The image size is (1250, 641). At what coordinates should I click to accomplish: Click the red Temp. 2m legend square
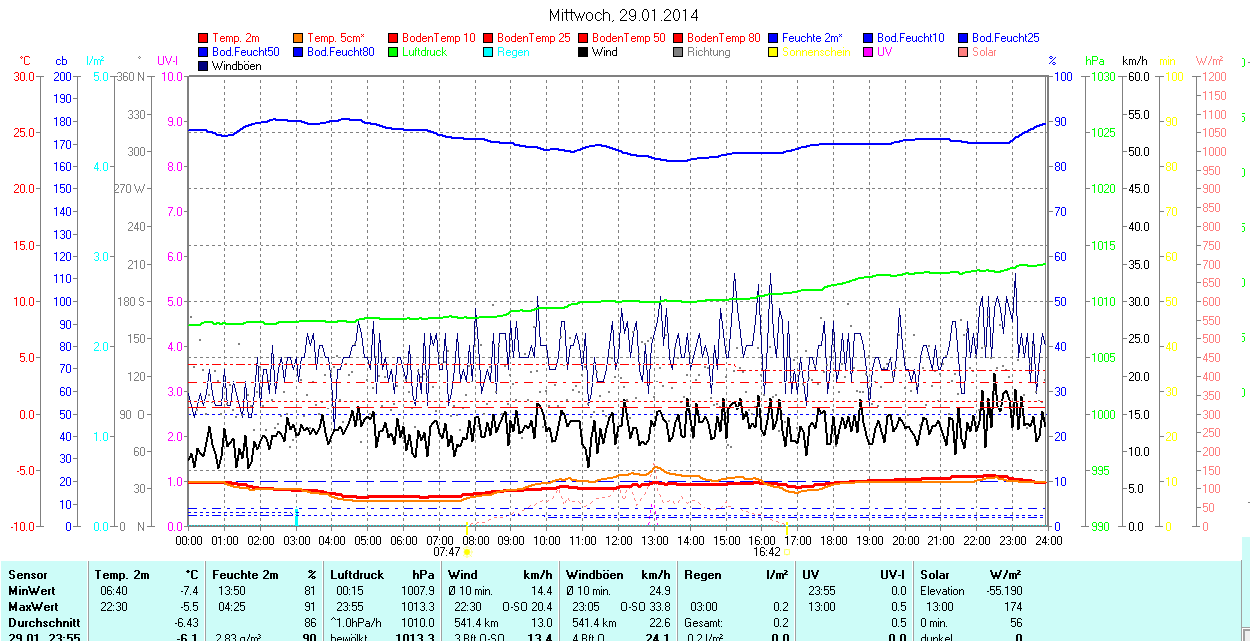pos(203,38)
